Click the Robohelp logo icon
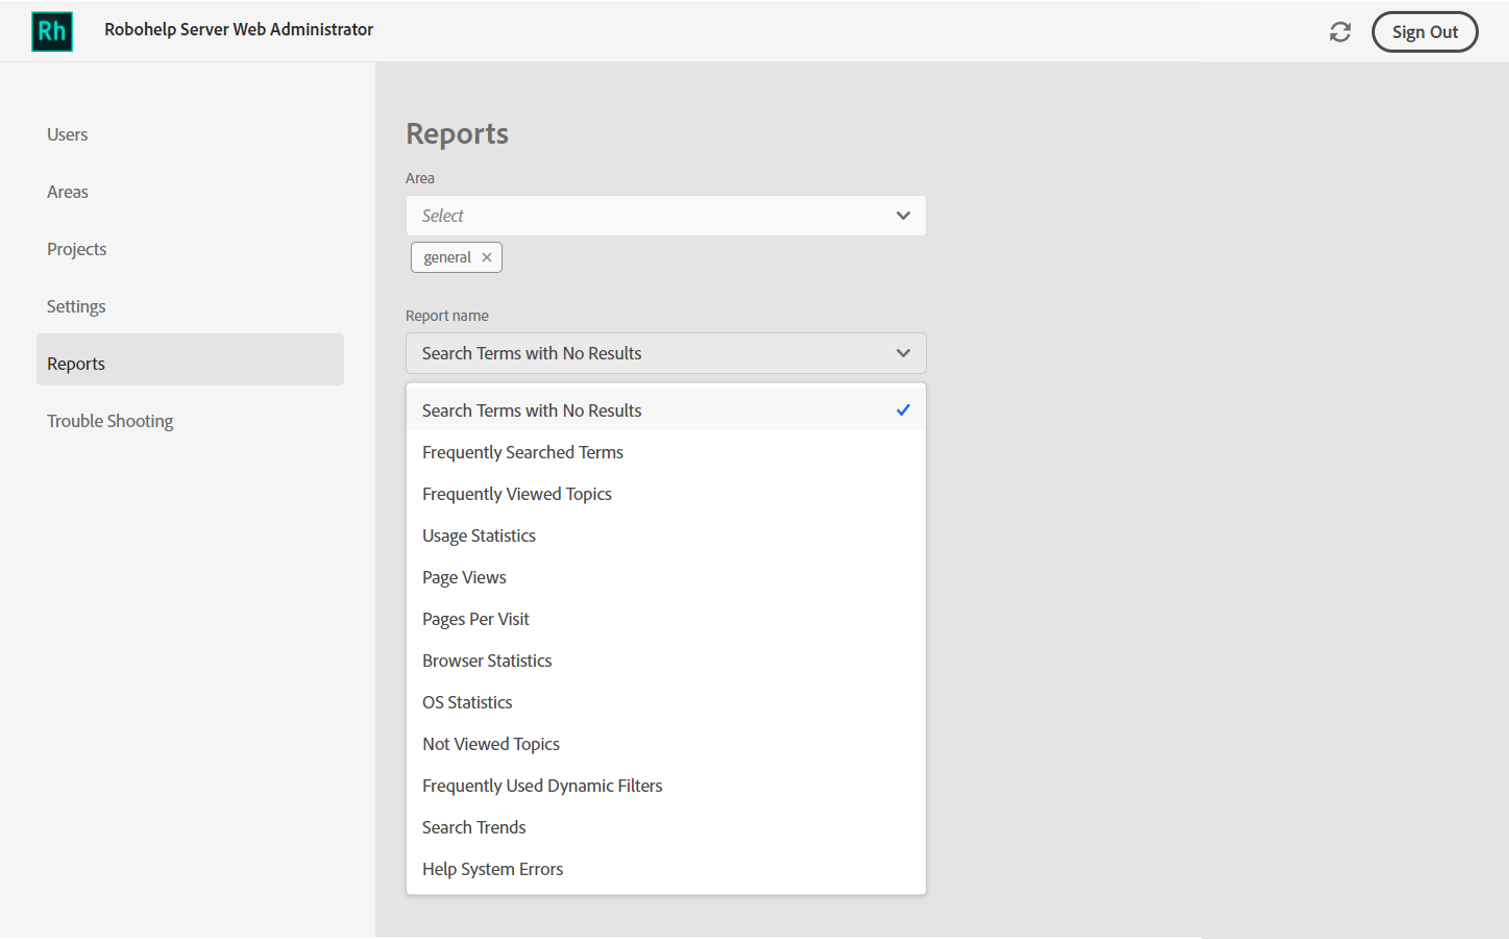 pyautogui.click(x=51, y=31)
